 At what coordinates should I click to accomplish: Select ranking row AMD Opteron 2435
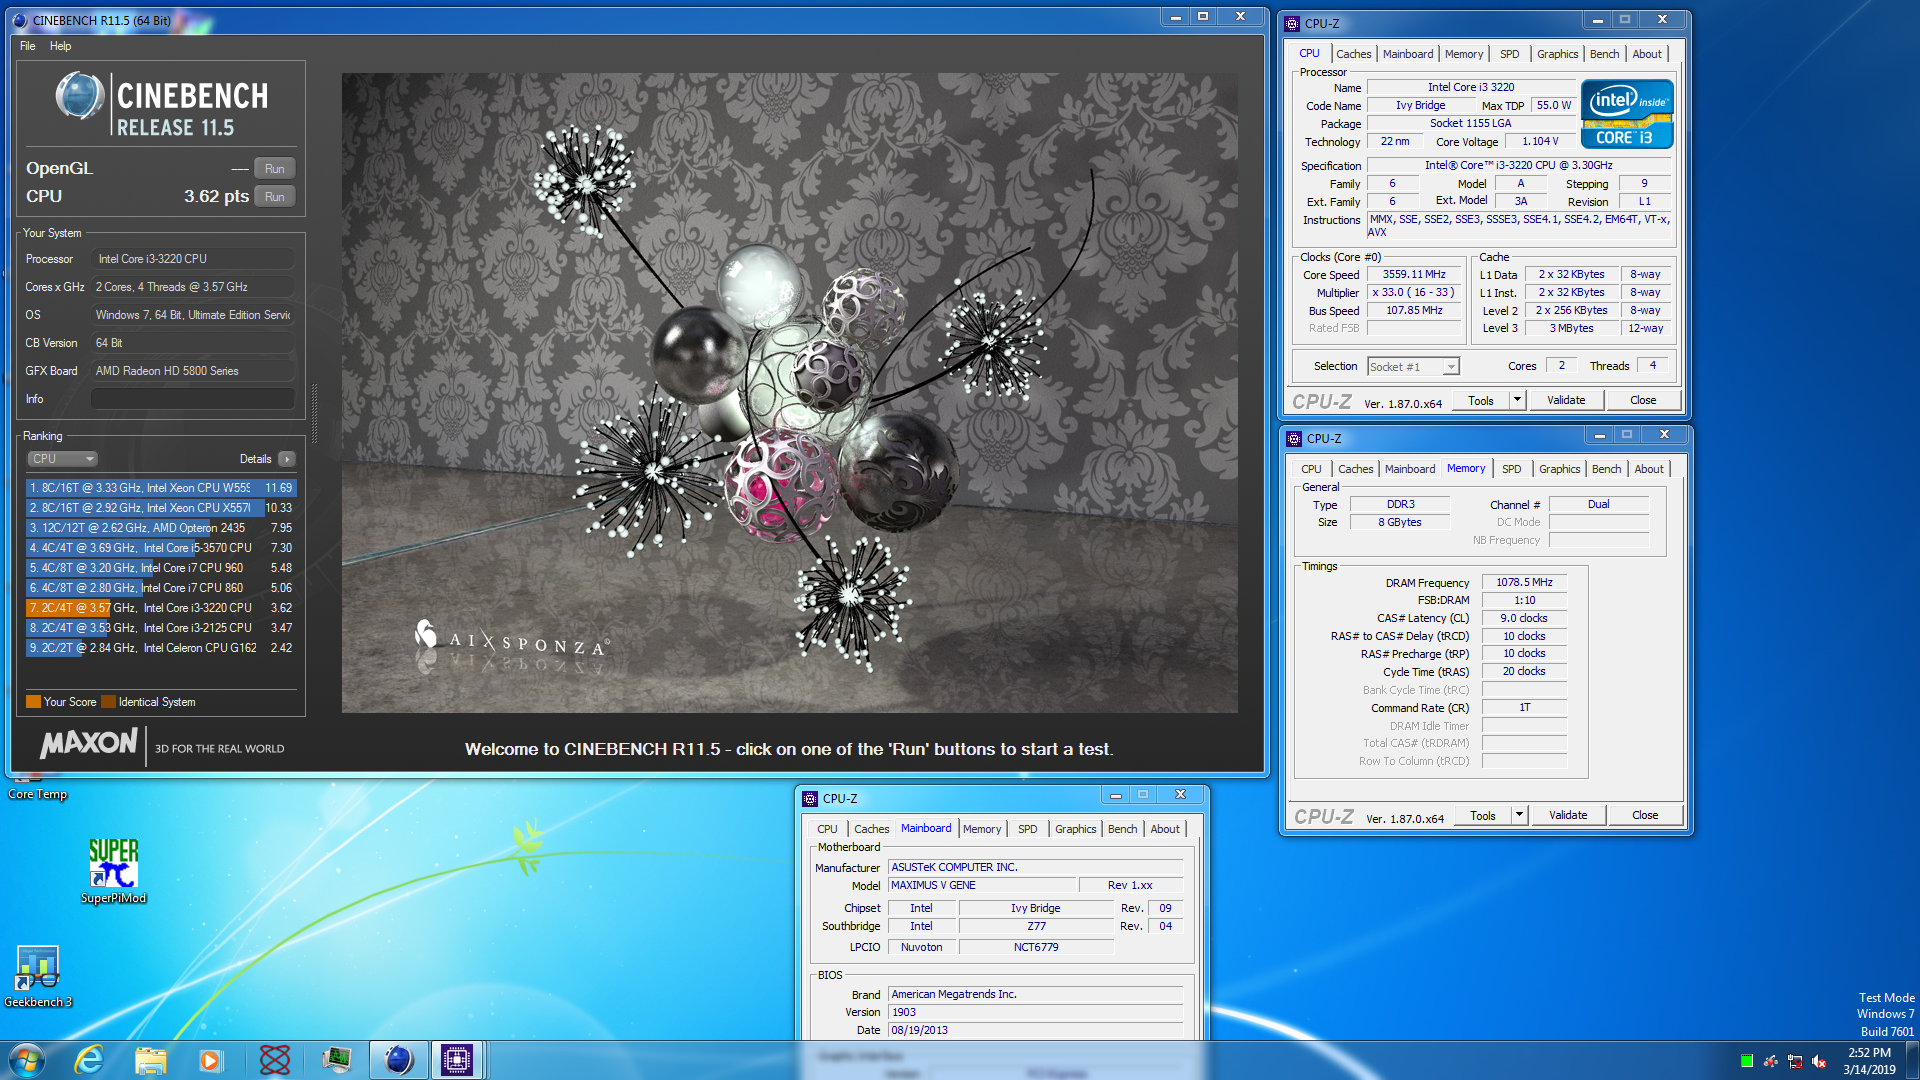tap(160, 528)
